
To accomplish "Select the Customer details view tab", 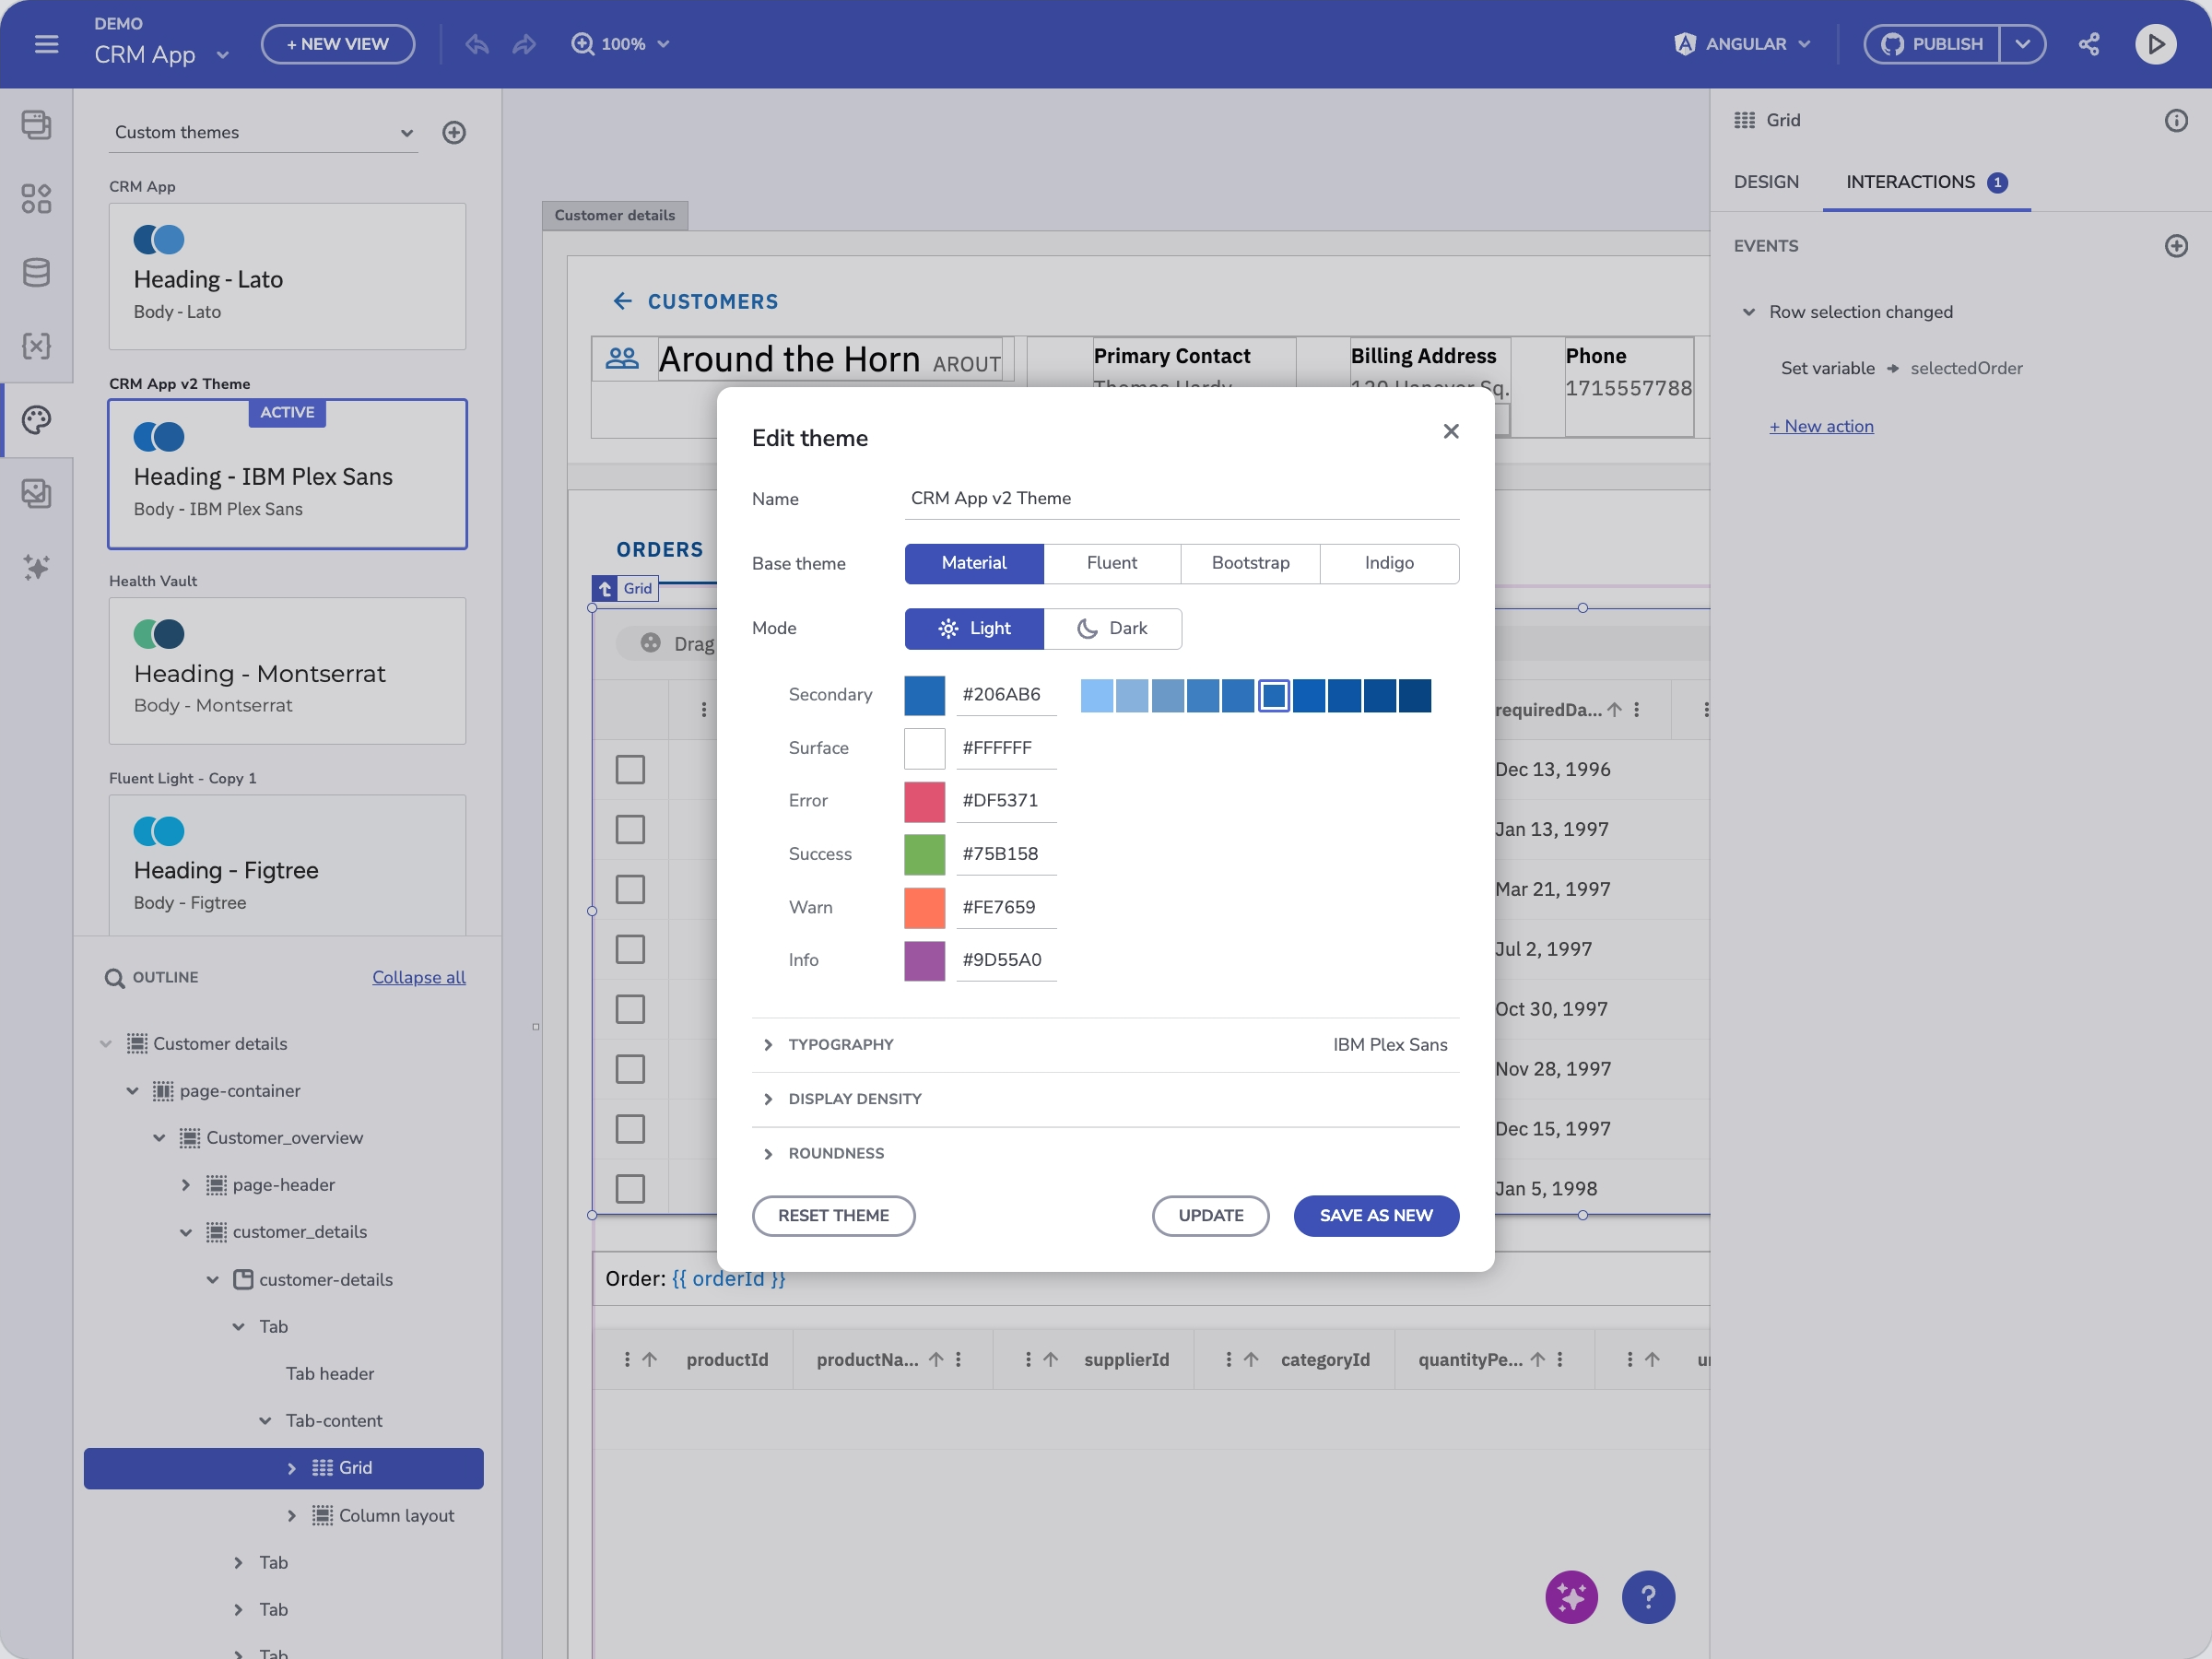I will tap(615, 215).
